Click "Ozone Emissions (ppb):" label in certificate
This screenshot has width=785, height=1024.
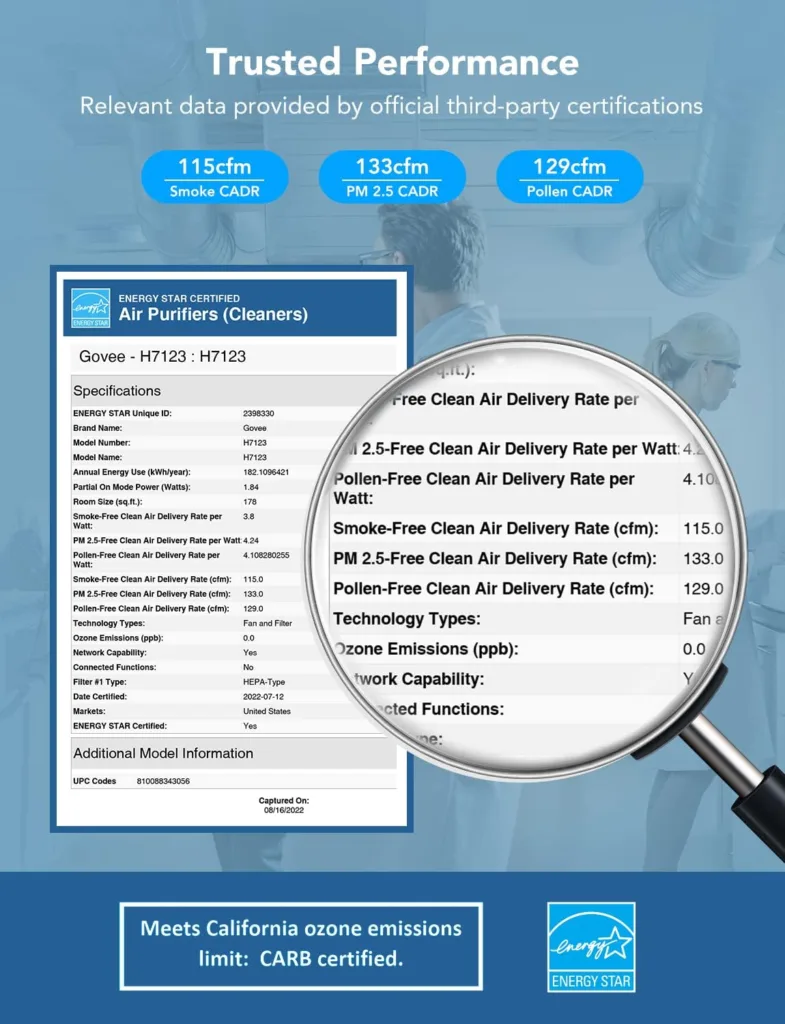[x=118, y=638]
